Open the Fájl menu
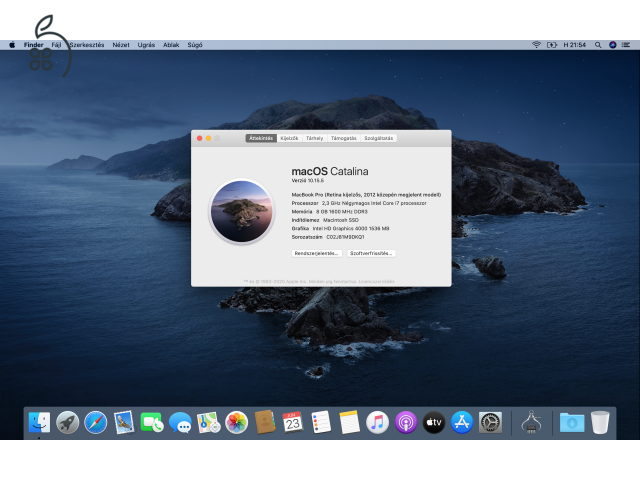 click(56, 45)
